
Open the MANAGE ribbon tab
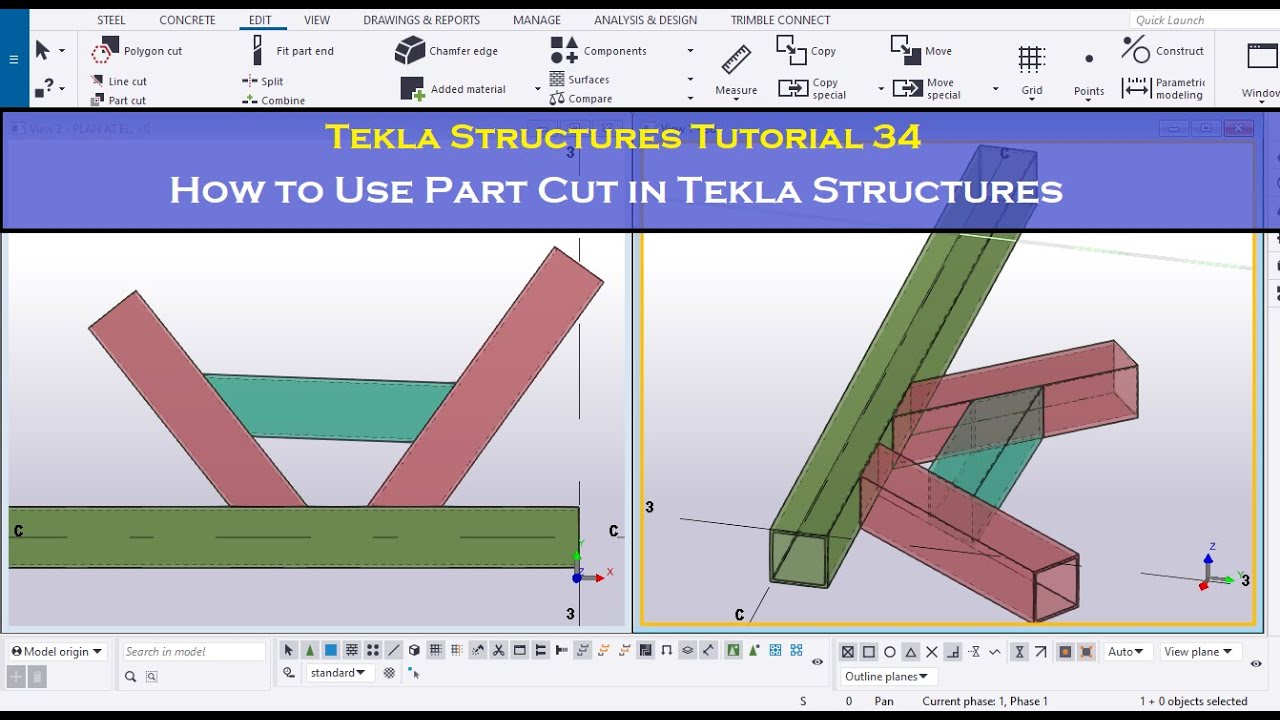tap(537, 20)
